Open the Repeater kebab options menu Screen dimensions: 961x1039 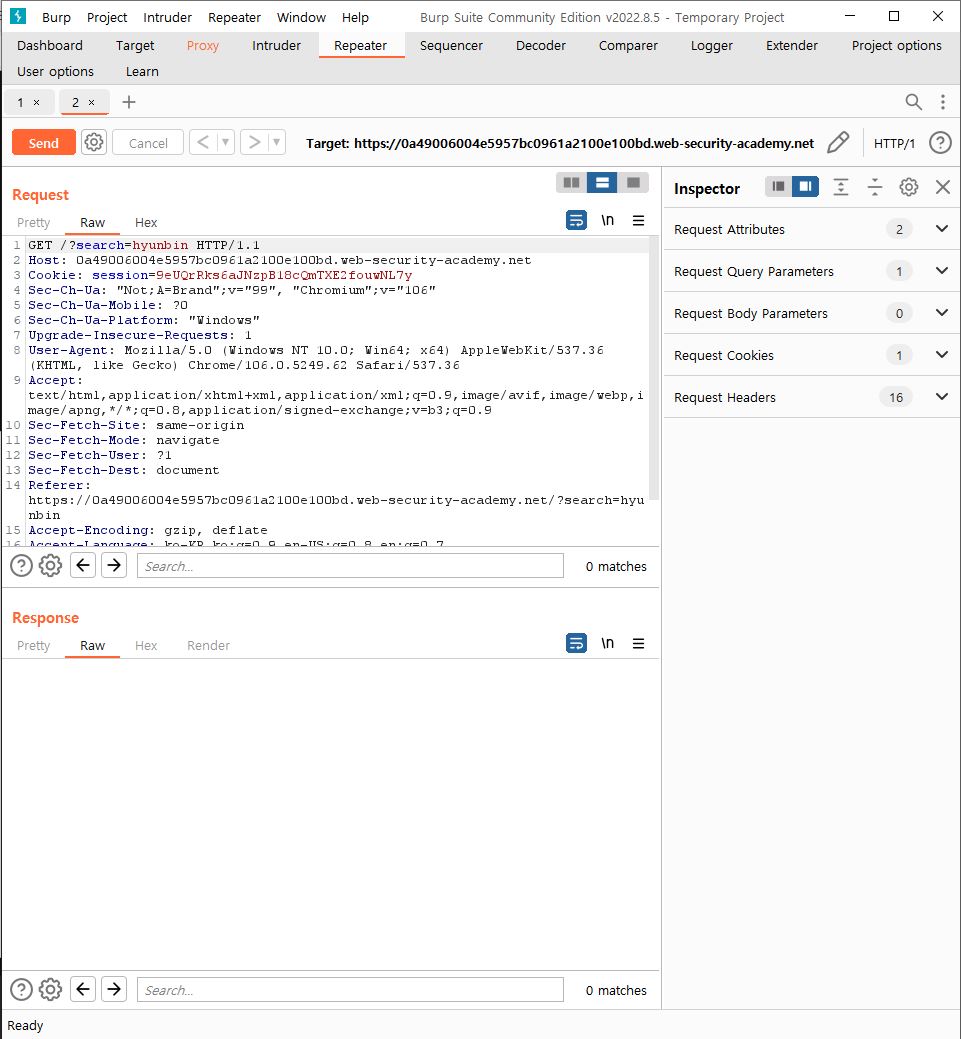[x=942, y=102]
